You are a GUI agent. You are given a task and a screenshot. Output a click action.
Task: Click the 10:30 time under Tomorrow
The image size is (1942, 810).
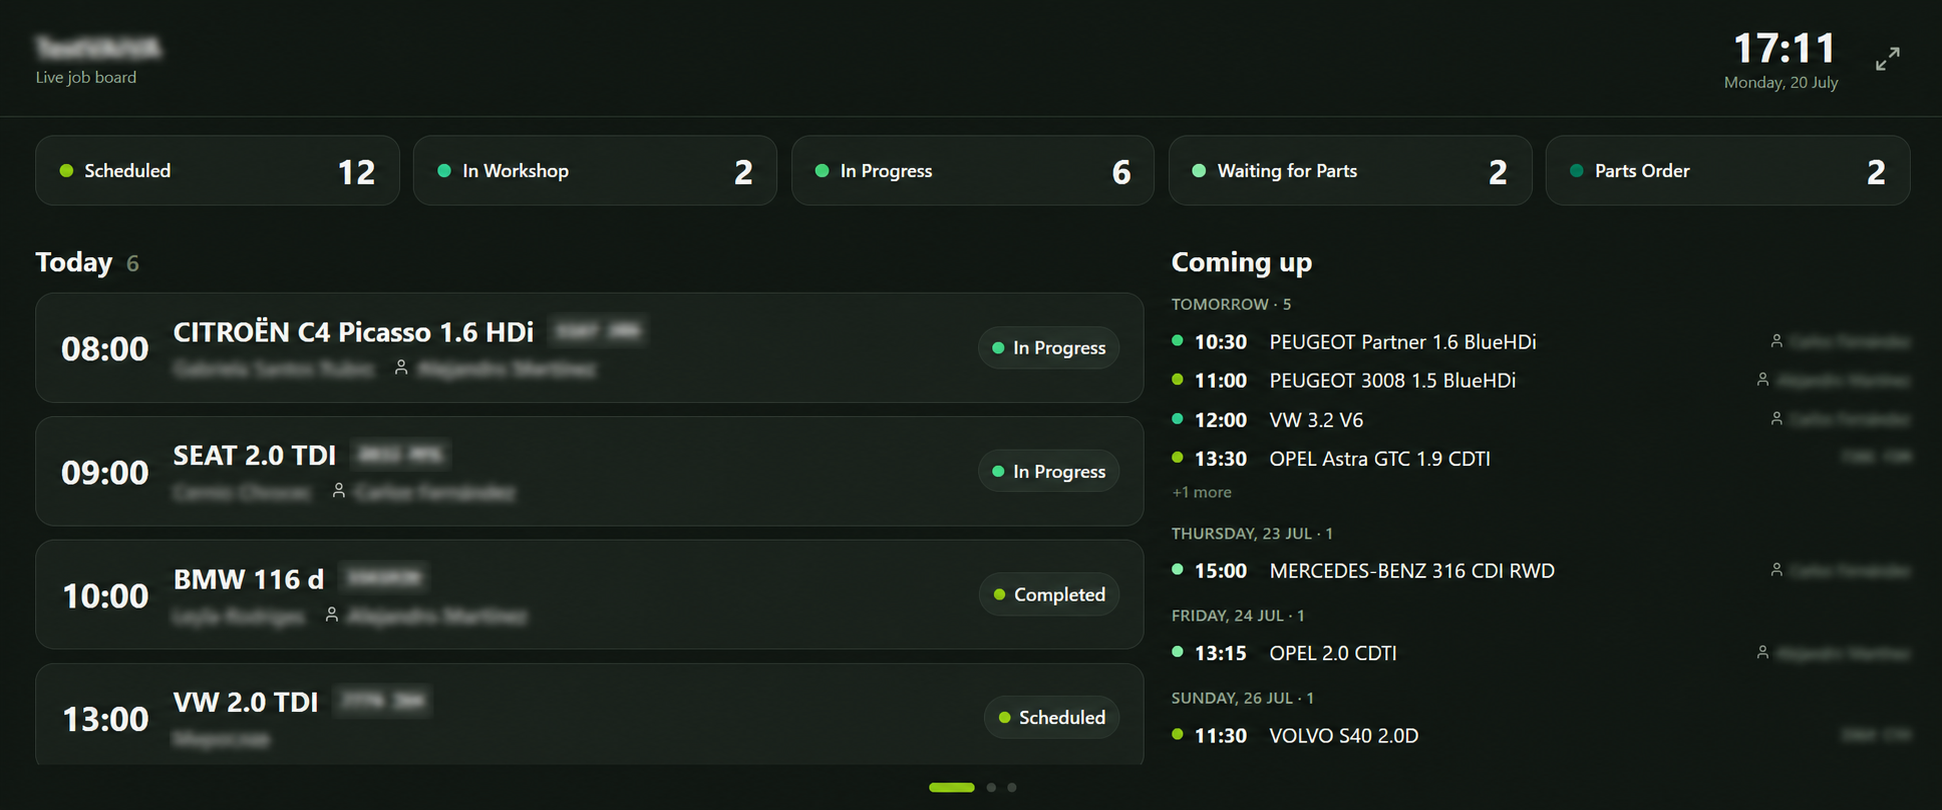click(x=1220, y=342)
